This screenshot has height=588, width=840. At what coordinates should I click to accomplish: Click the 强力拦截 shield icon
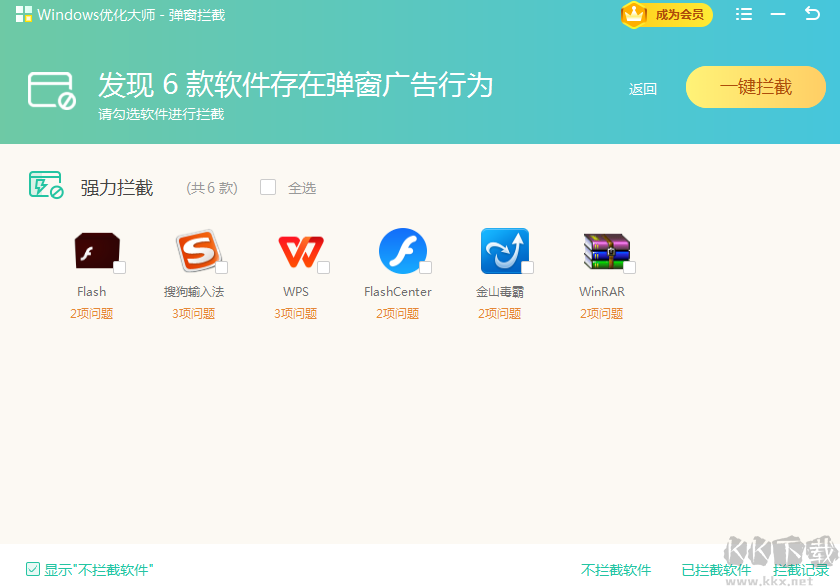pyautogui.click(x=44, y=186)
